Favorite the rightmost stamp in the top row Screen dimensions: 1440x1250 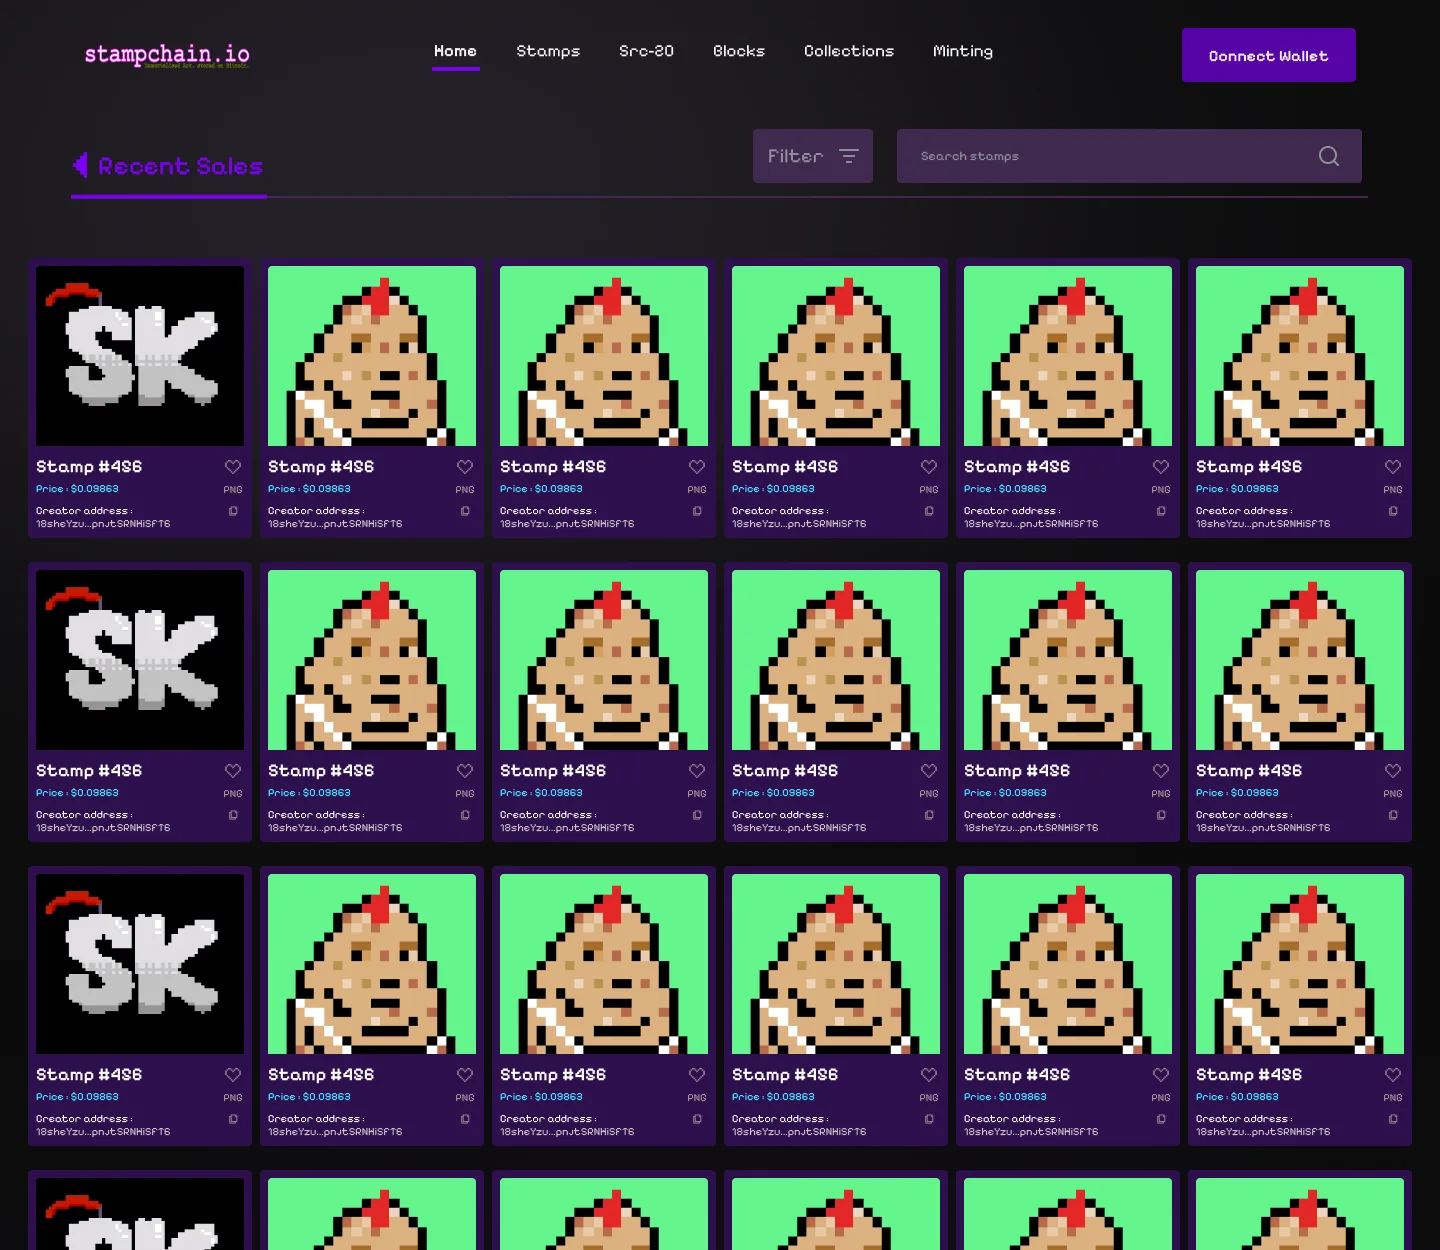(1393, 467)
